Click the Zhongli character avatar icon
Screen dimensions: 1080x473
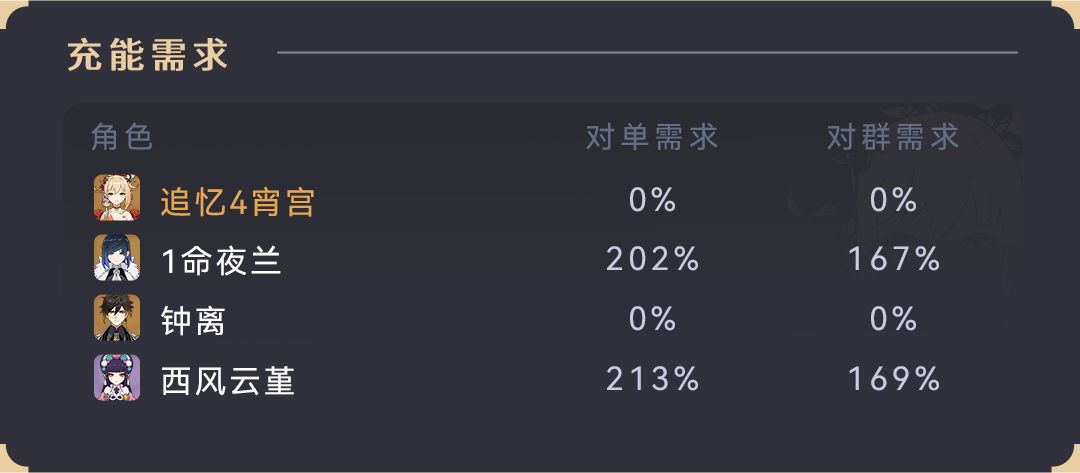tap(117, 320)
